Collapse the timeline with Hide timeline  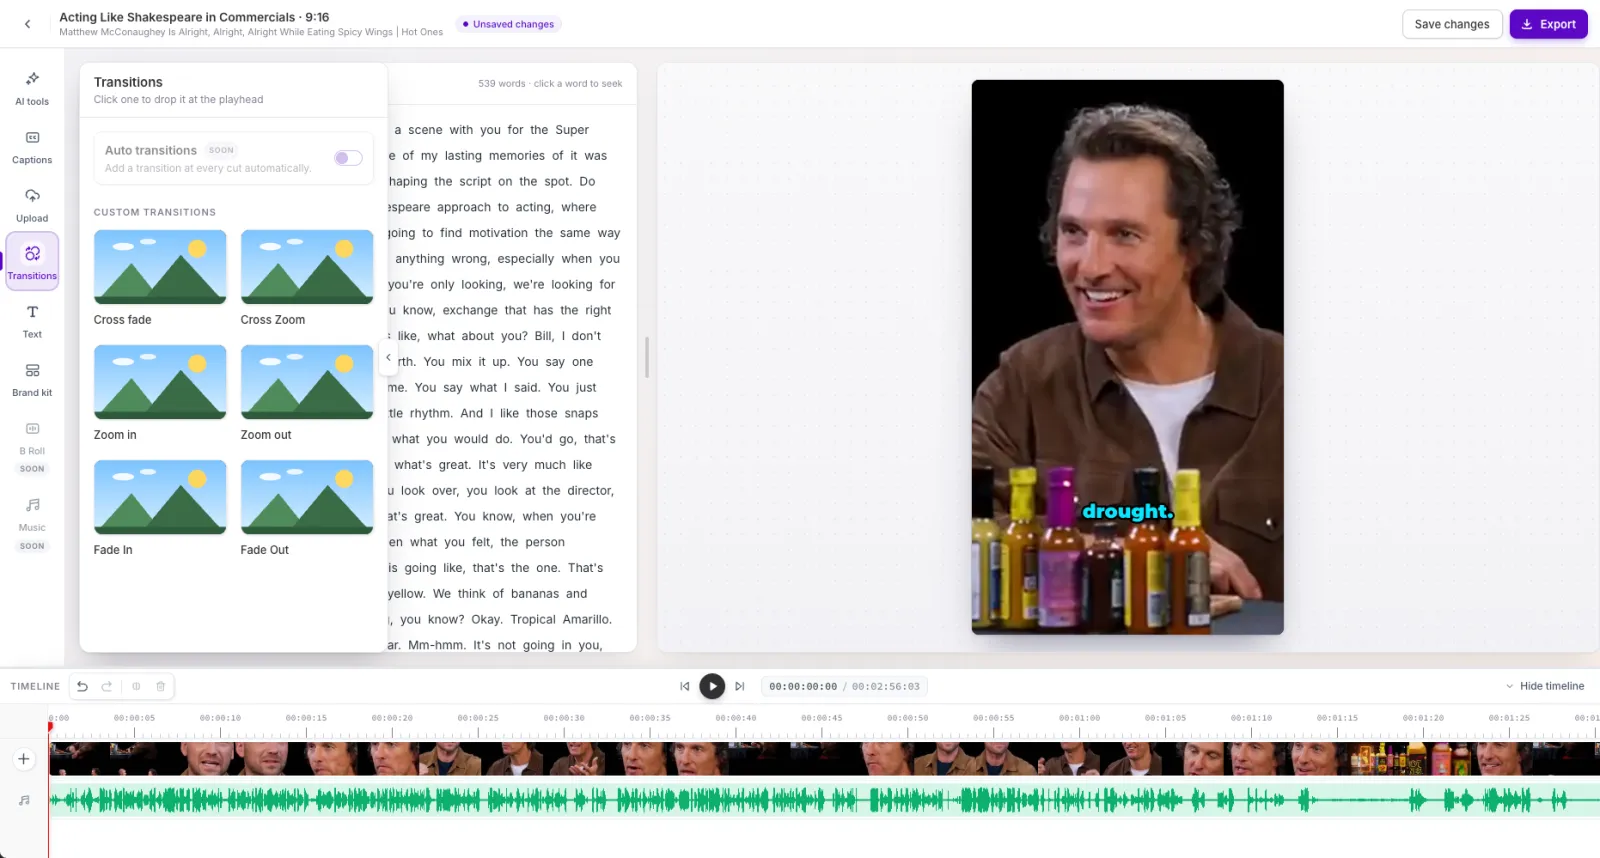[x=1545, y=686]
